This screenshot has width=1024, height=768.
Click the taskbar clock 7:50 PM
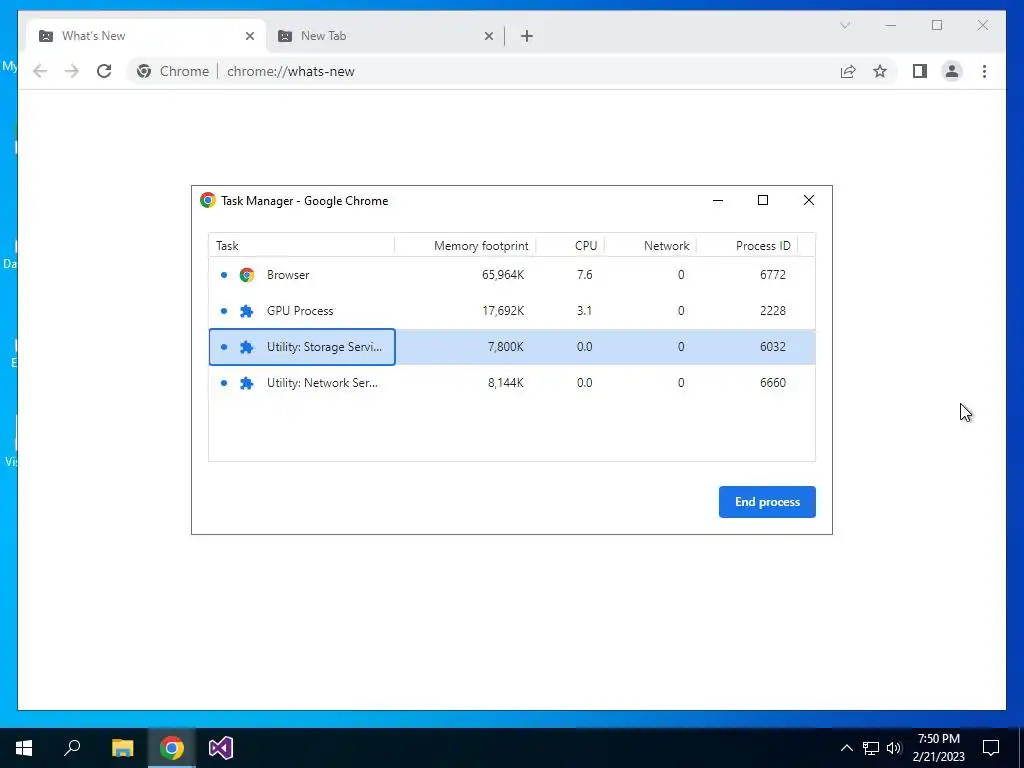coord(938,739)
